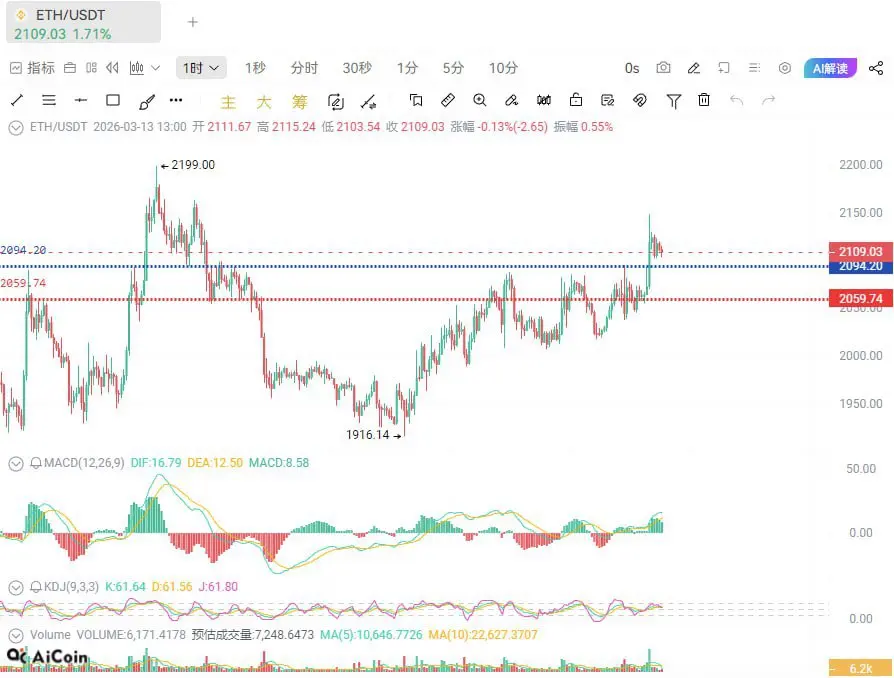Click the pencil drawing toggle icon
This screenshot has width=894, height=678.
(693, 68)
